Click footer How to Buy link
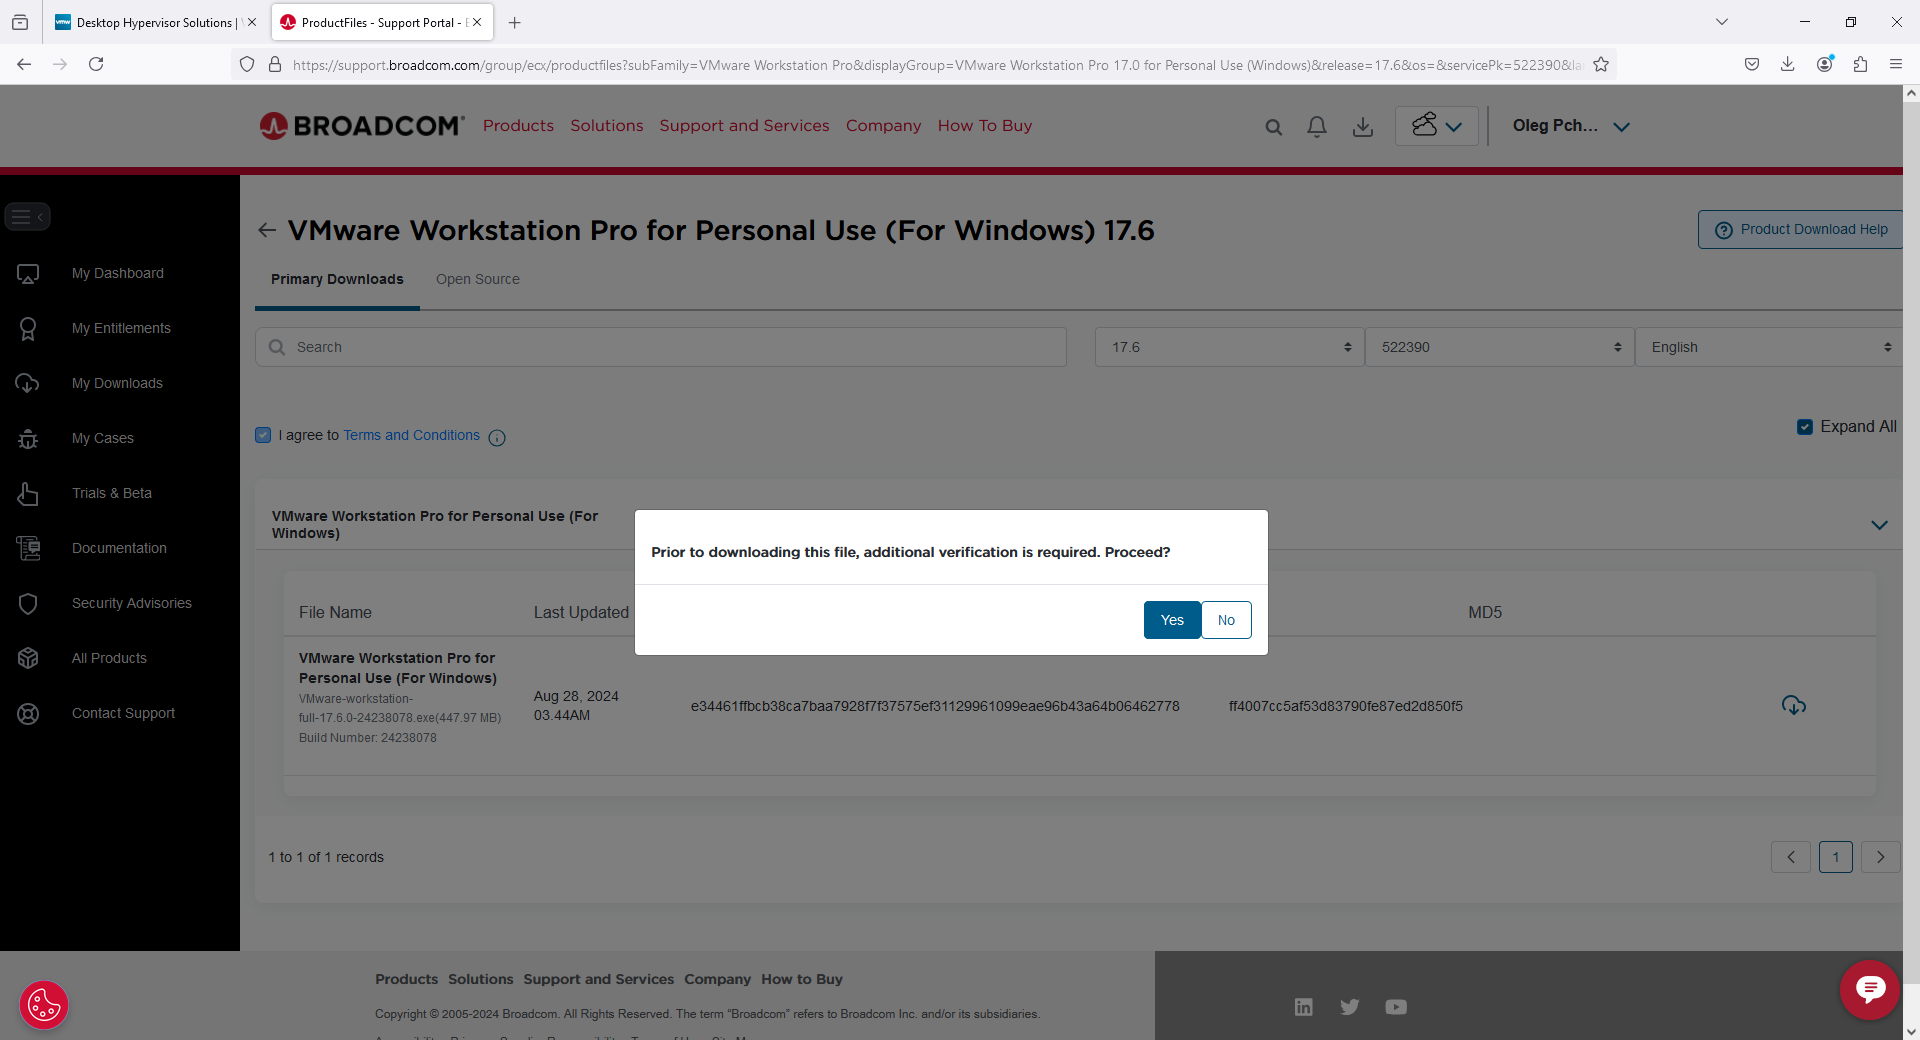This screenshot has width=1920, height=1040. tap(802, 980)
